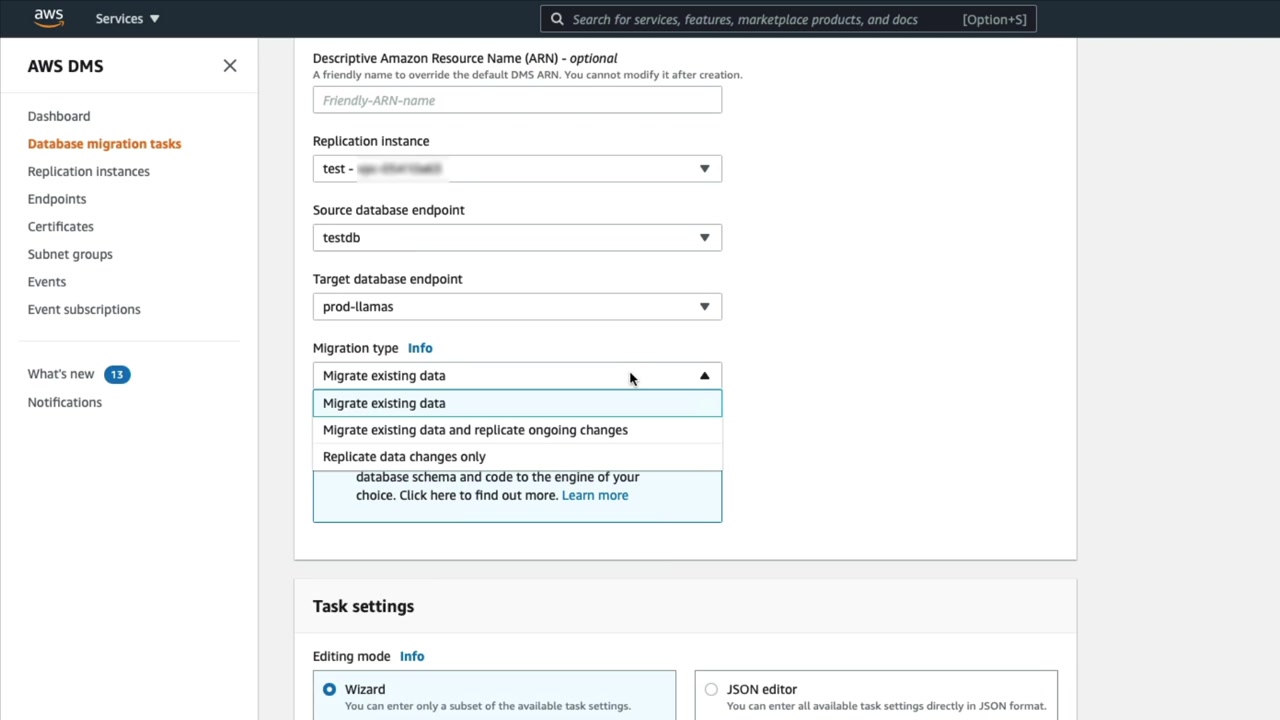Select the Wizard editing mode
This screenshot has height=720, width=1280.
point(330,689)
